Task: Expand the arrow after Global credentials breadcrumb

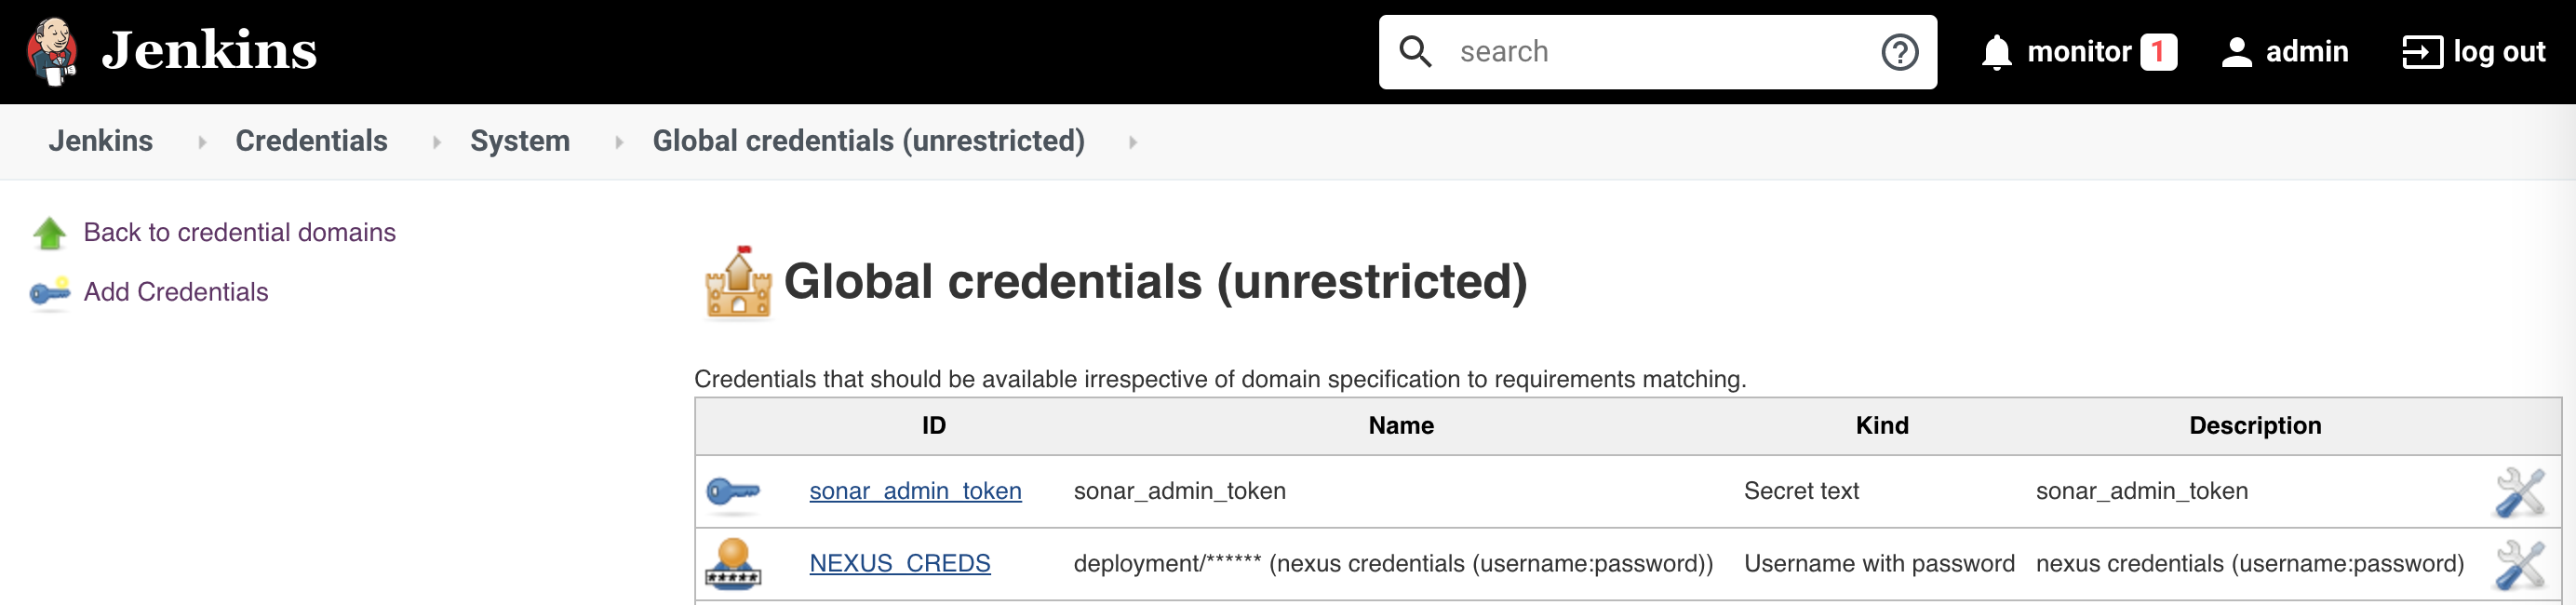Action: click(x=1133, y=142)
